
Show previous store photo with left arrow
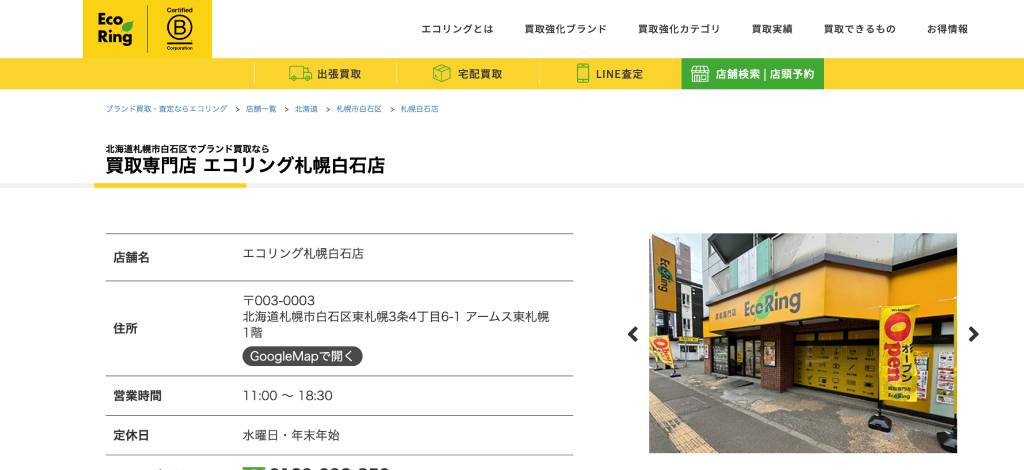[x=633, y=334]
